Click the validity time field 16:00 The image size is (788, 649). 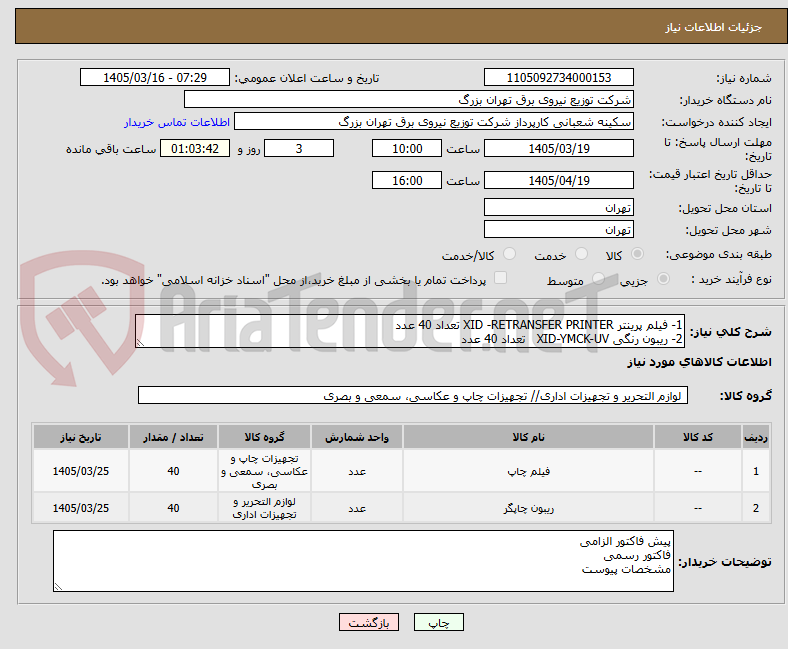407,180
